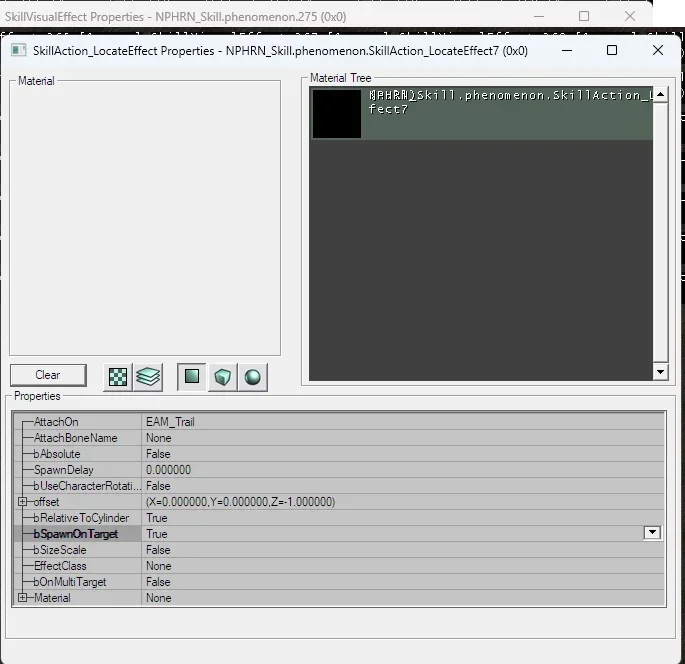Click the False value of bAbsolute
The height and width of the screenshot is (664, 685).
[x=158, y=454]
